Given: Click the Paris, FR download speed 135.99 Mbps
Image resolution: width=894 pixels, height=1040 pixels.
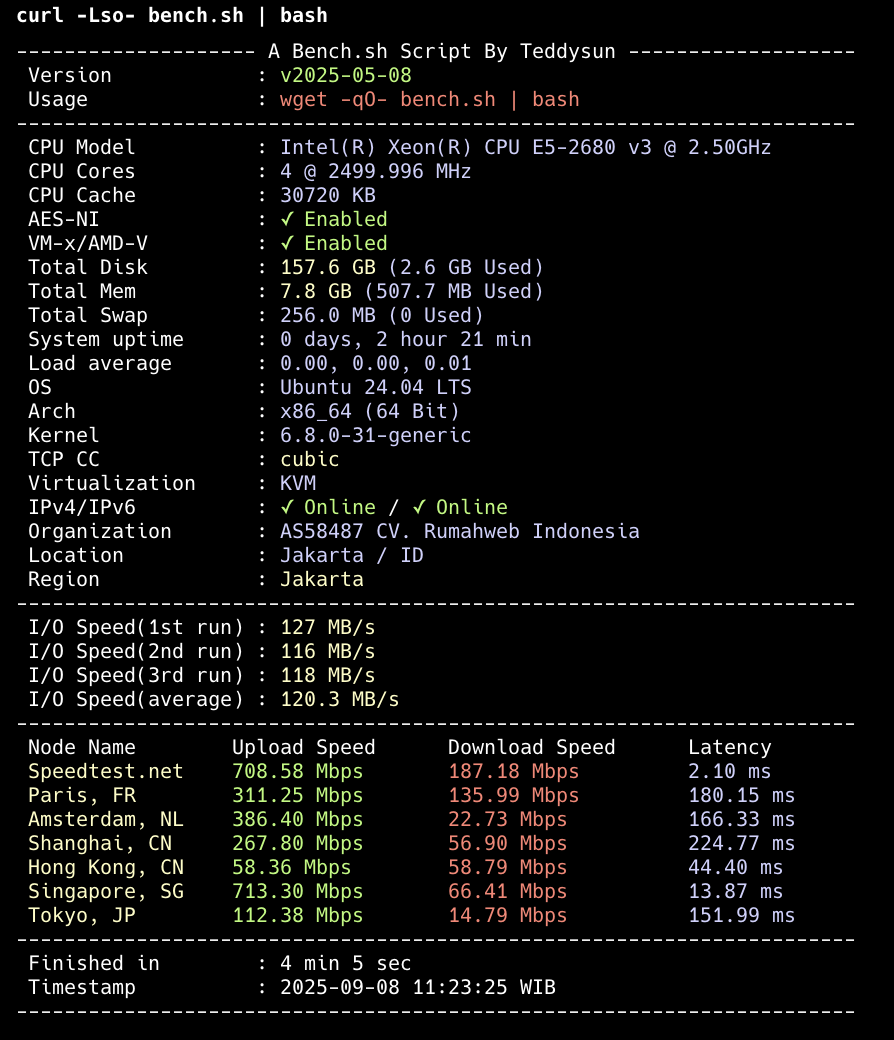Looking at the screenshot, I should [x=513, y=795].
